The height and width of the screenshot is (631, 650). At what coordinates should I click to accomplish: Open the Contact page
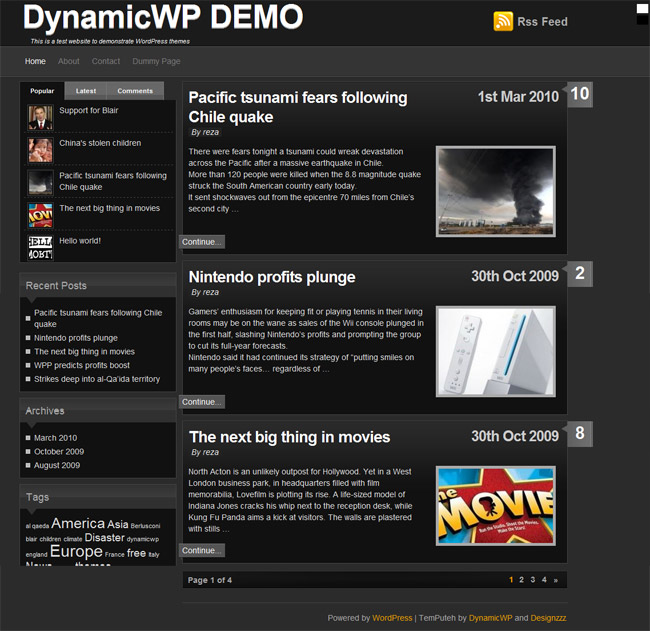(106, 61)
